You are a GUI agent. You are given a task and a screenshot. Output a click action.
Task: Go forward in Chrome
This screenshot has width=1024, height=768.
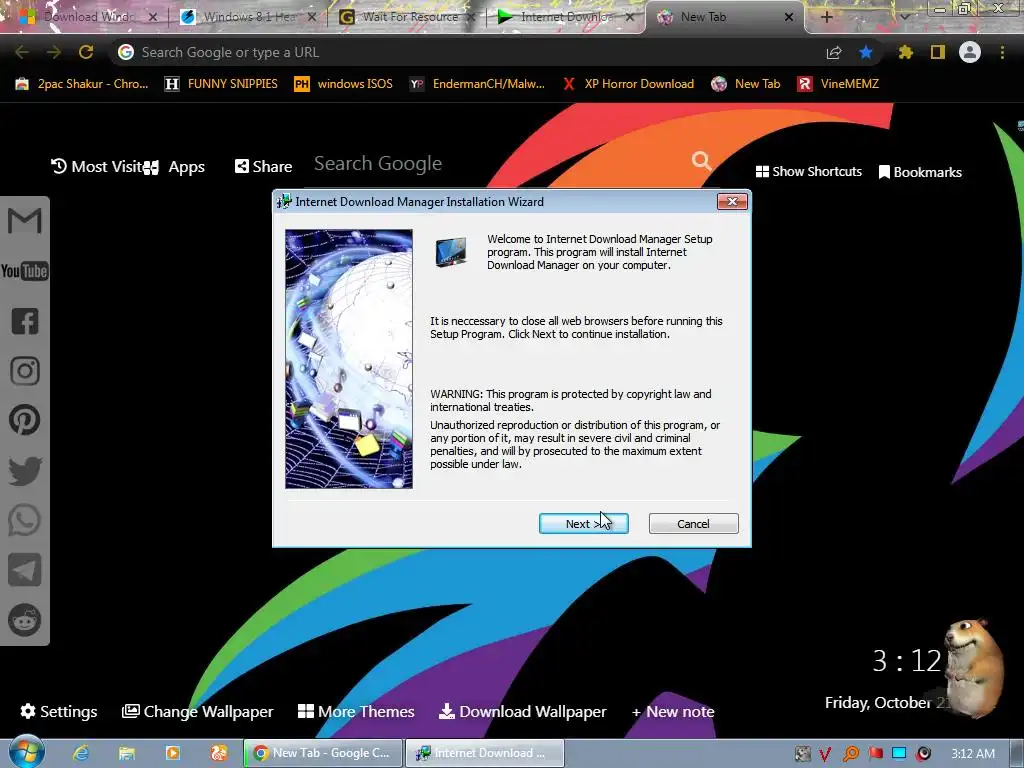[54, 52]
